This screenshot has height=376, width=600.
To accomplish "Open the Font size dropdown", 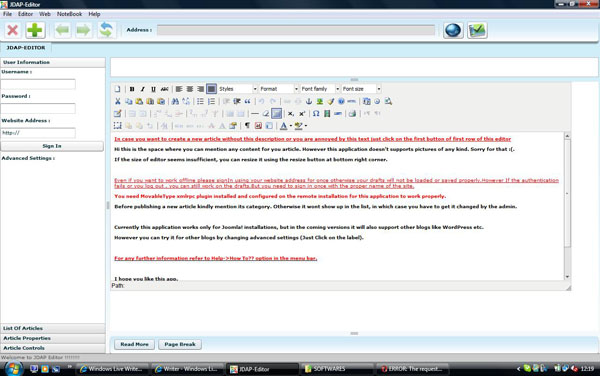I will click(361, 89).
